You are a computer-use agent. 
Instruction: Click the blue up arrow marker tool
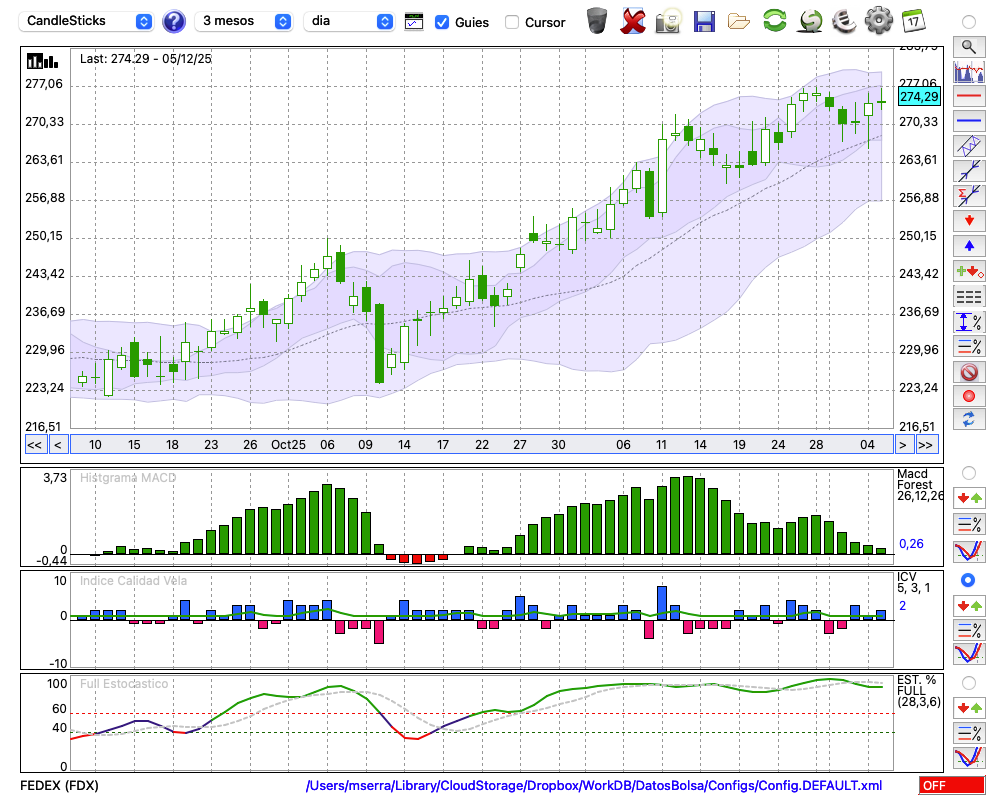click(x=969, y=246)
